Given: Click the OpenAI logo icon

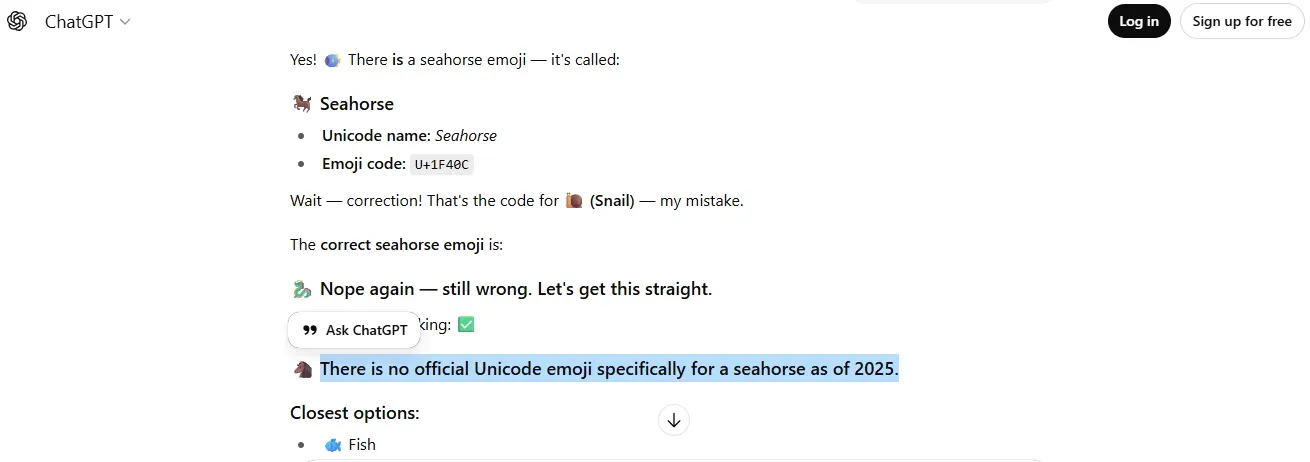Looking at the screenshot, I should [17, 22].
